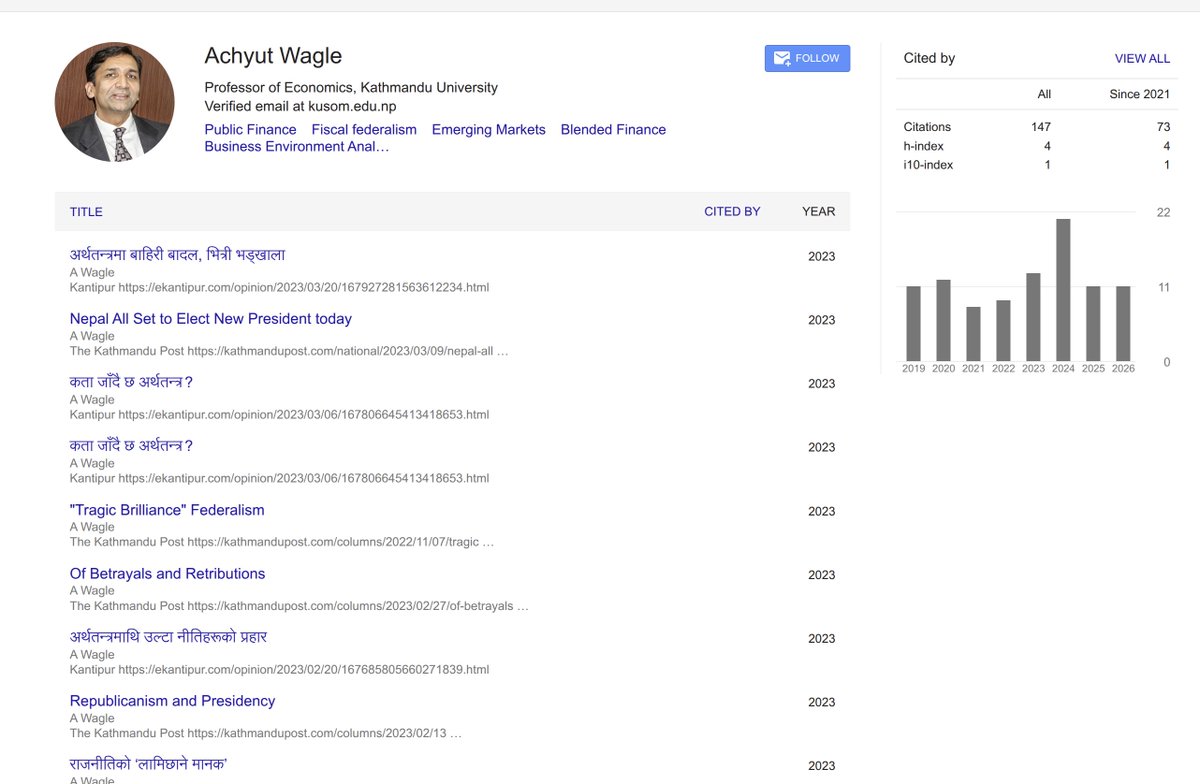Open 'Of Betrayals and Retributions' article
Image resolution: width=1200 pixels, height=784 pixels.
pos(167,574)
